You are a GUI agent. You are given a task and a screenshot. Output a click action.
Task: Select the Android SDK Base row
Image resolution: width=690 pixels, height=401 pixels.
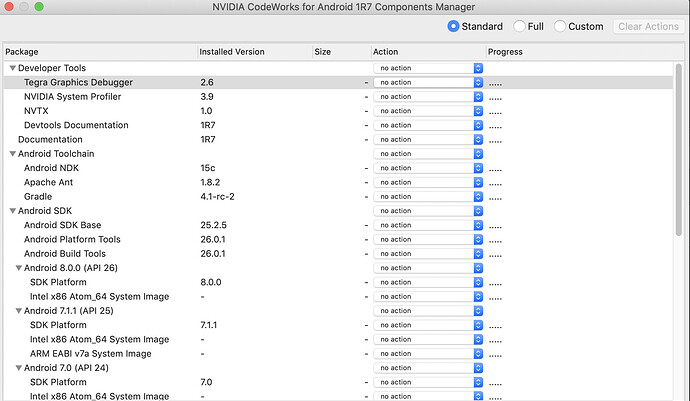click(x=338, y=225)
